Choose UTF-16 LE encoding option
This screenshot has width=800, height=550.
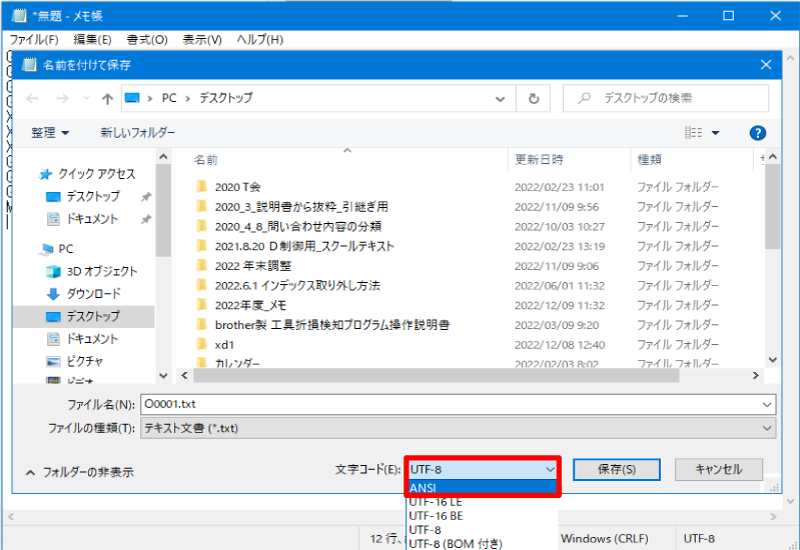(x=435, y=502)
